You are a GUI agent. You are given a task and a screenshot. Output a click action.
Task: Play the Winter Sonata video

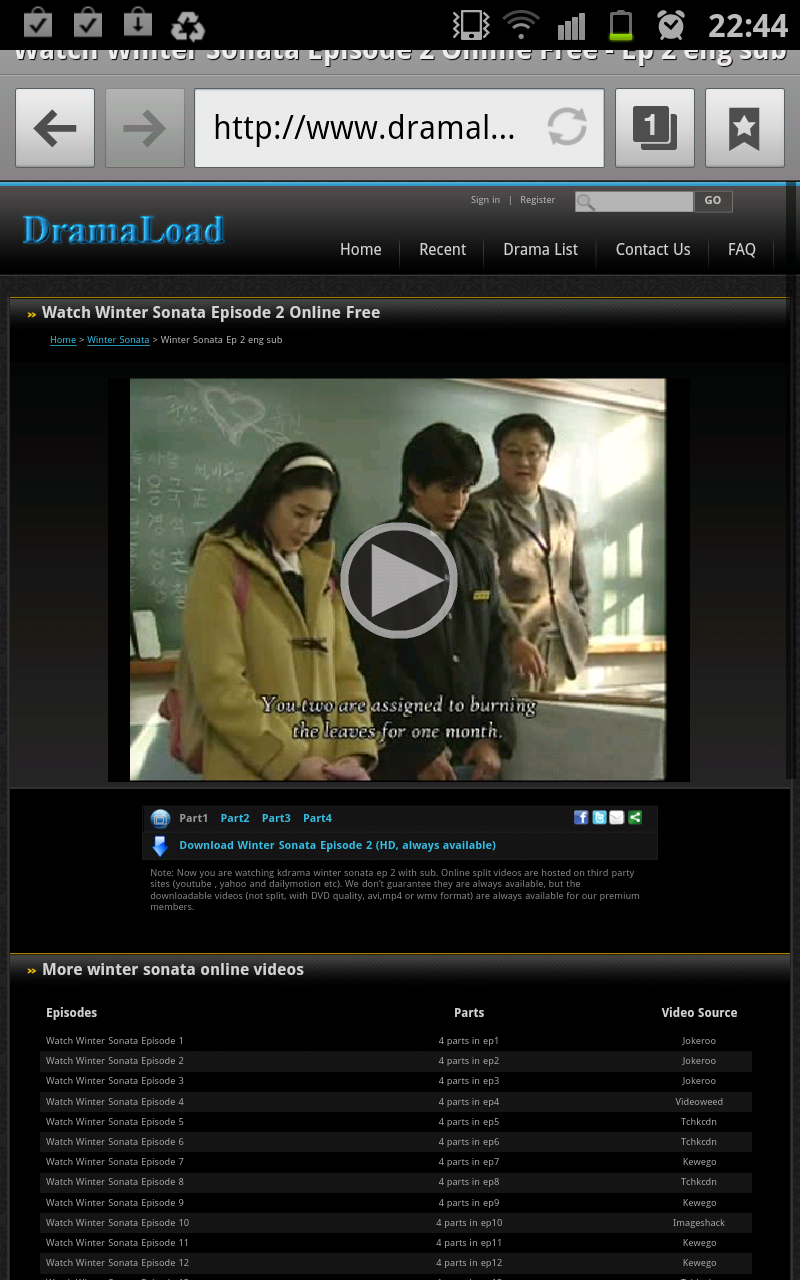coord(399,580)
